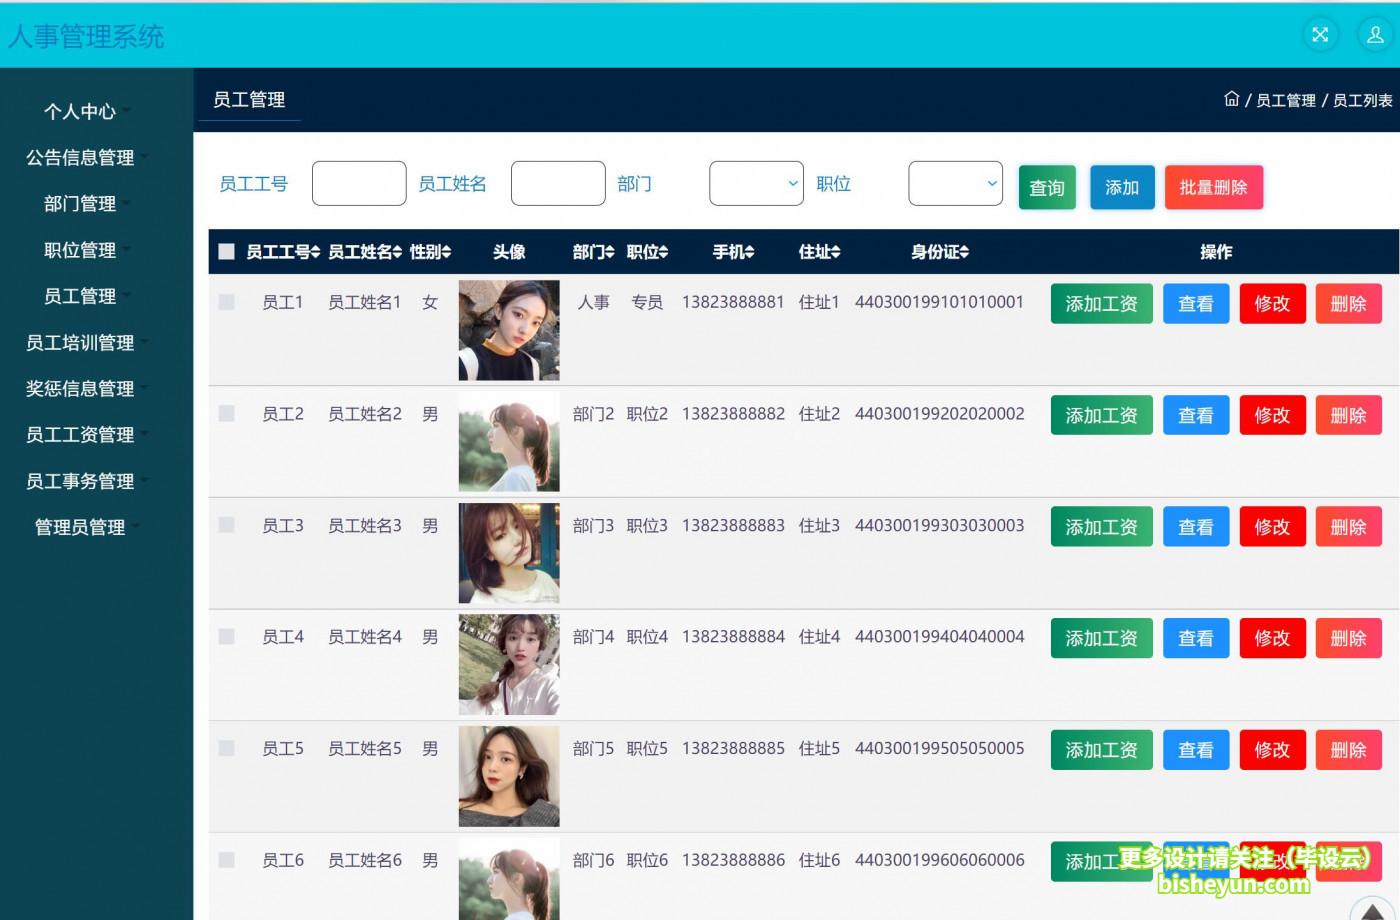Sort by 身份证 column sort icon
Image resolution: width=1400 pixels, height=920 pixels.
[x=963, y=252]
